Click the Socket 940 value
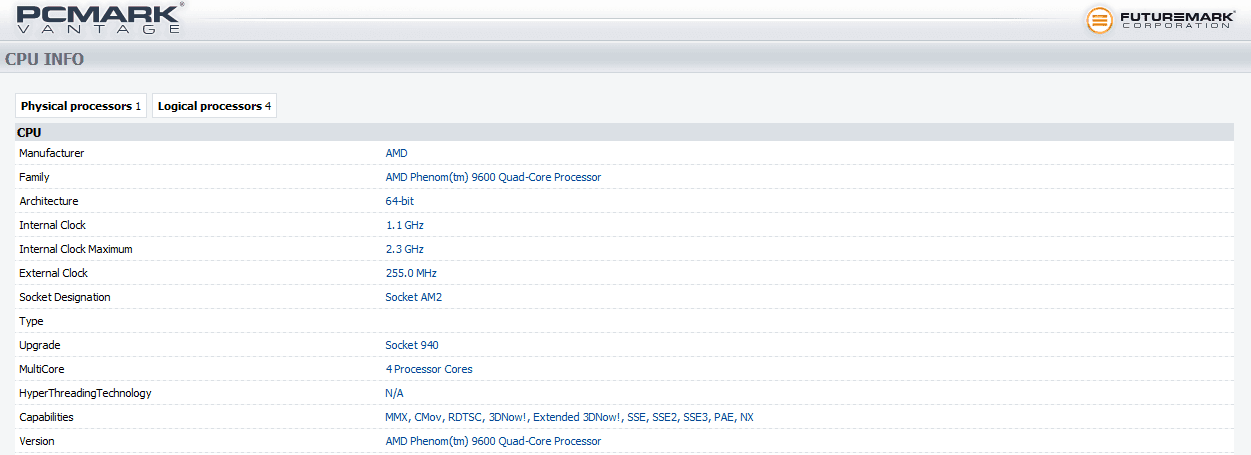This screenshot has width=1251, height=455. click(412, 345)
